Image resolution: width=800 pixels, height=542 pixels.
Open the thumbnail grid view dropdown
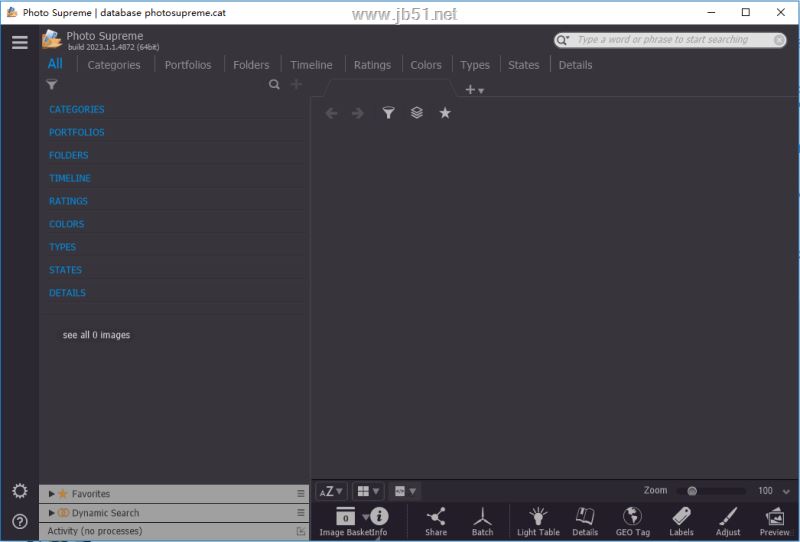click(x=368, y=491)
